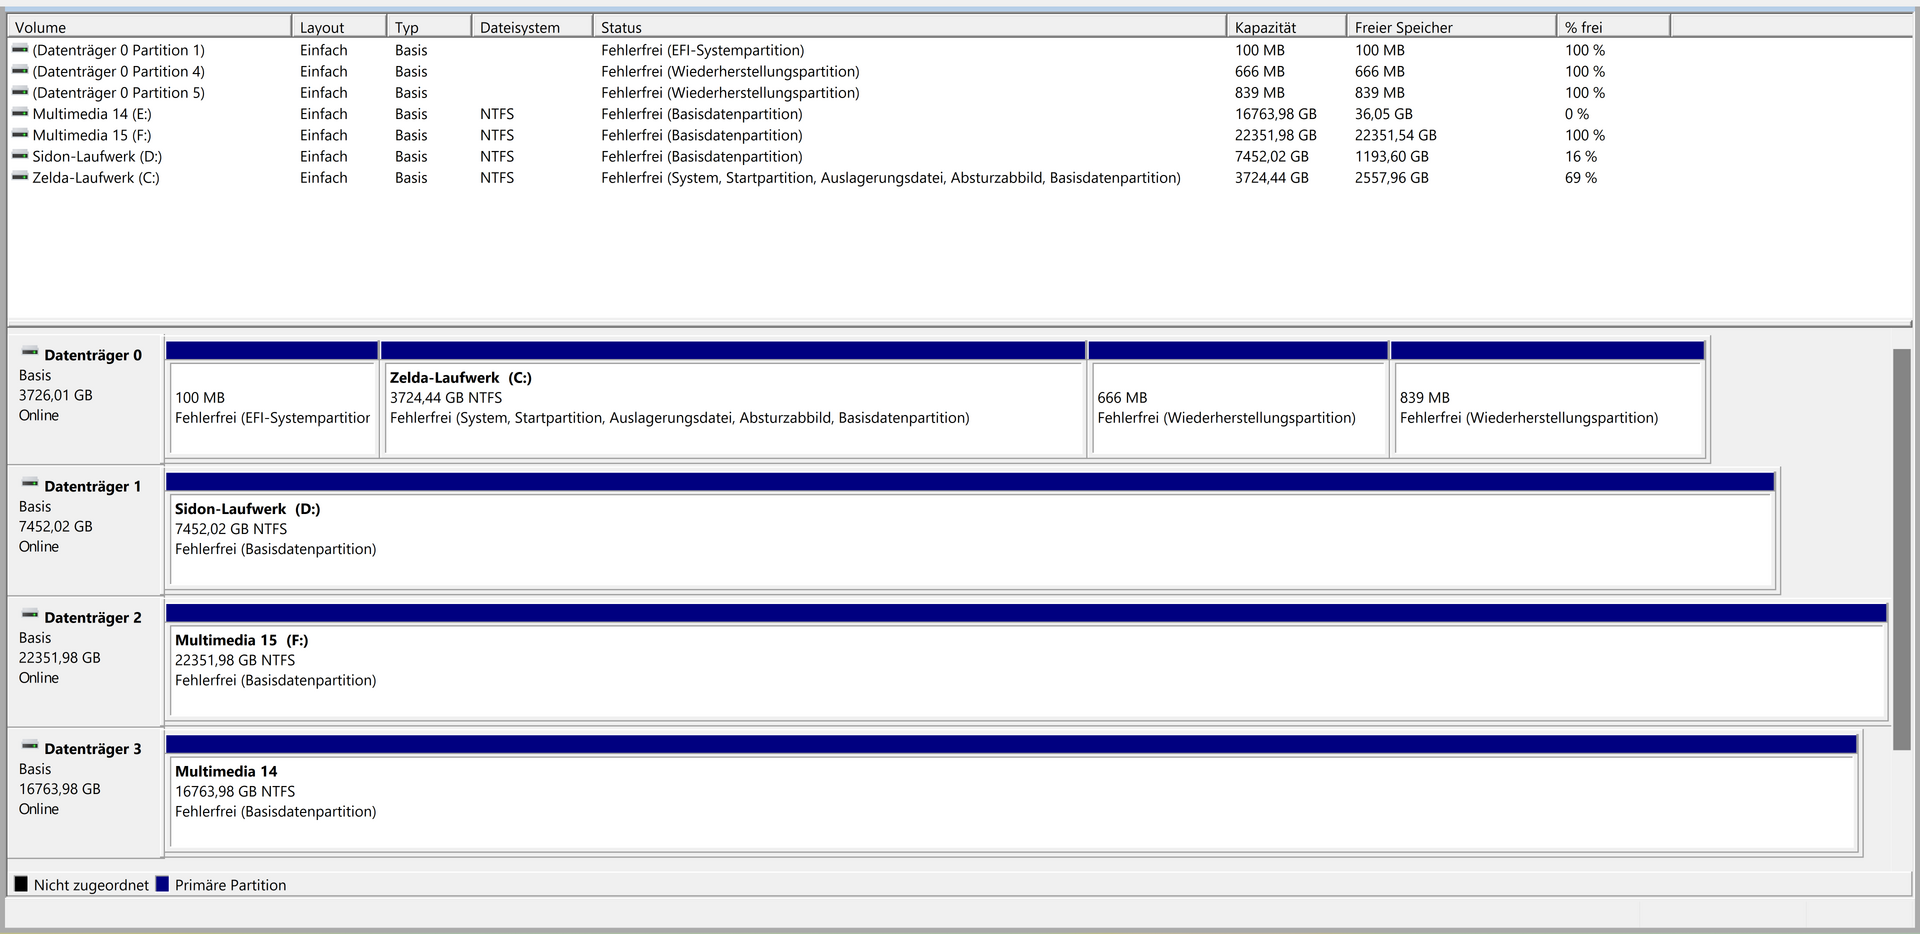Click the 1193,60 GB free space cell
This screenshot has width=1920, height=934.
point(1391,156)
